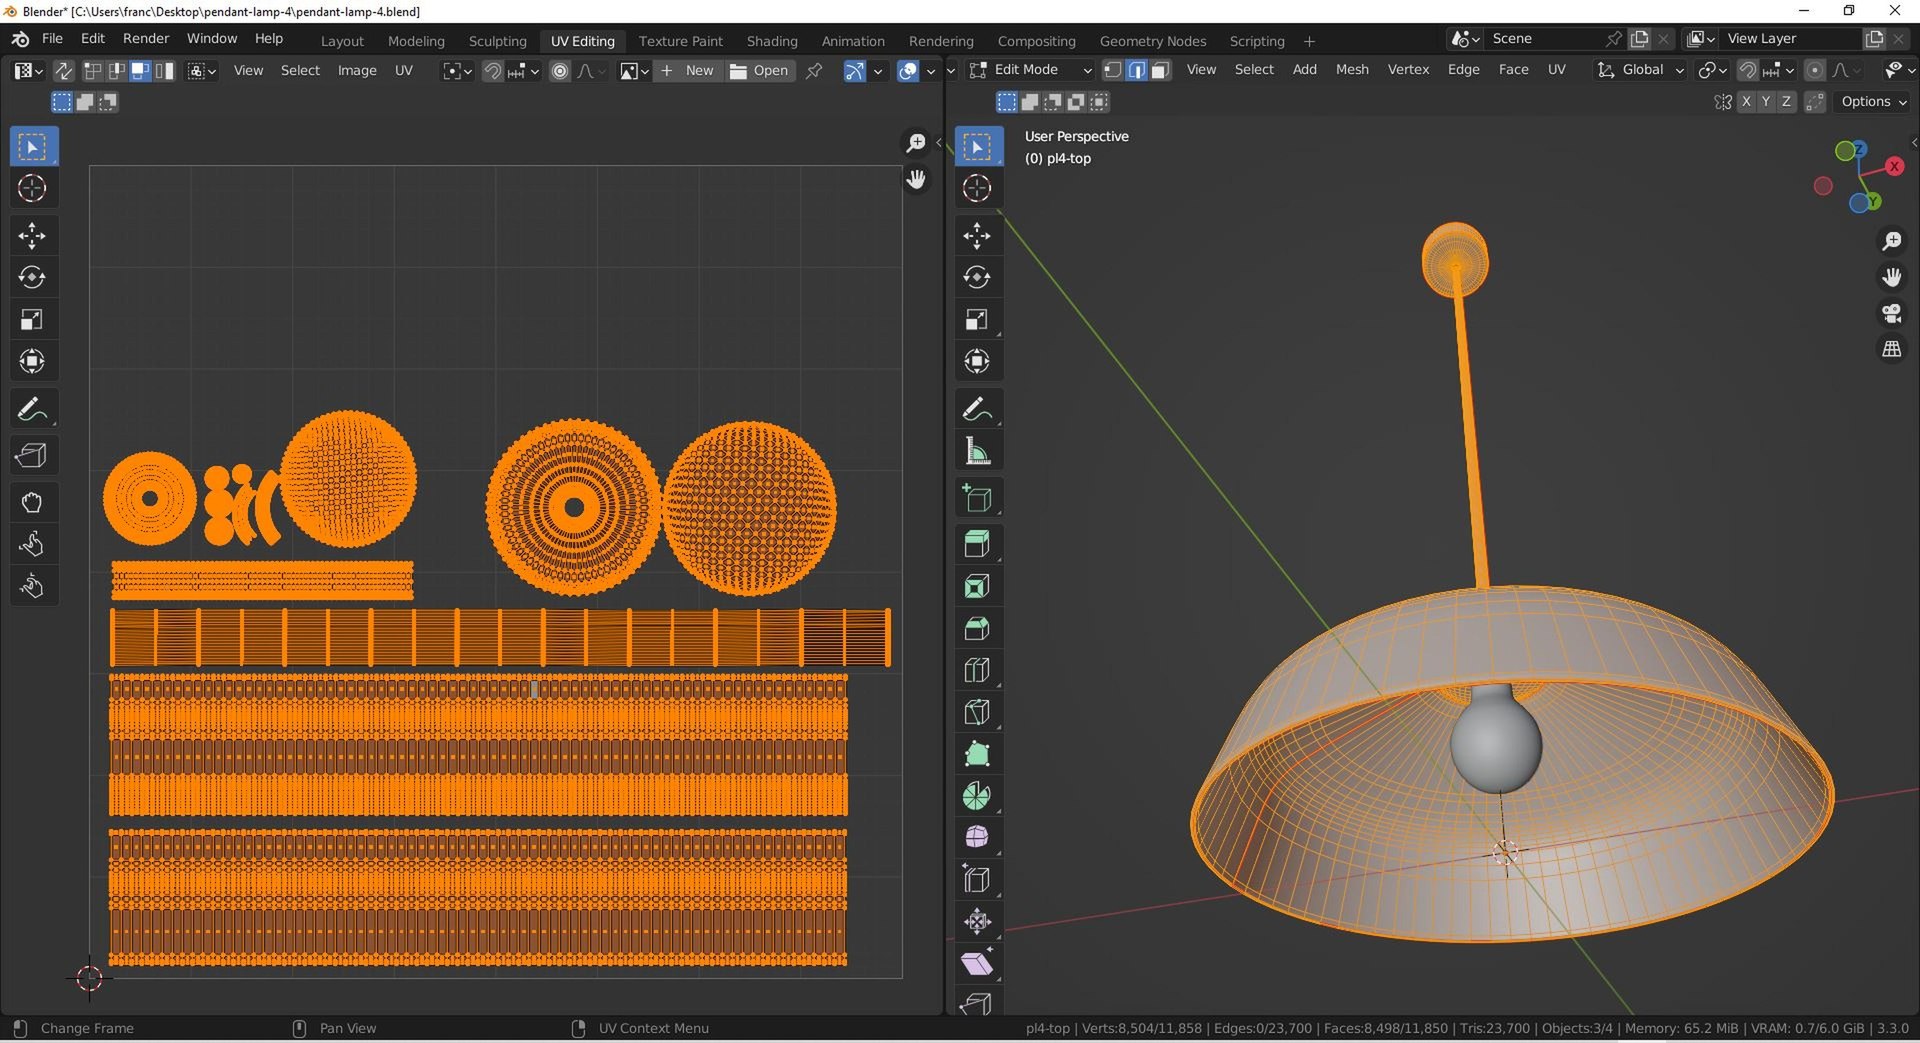Select the Inset Faces tool
Screen dimensions: 1920x1043
click(x=977, y=586)
